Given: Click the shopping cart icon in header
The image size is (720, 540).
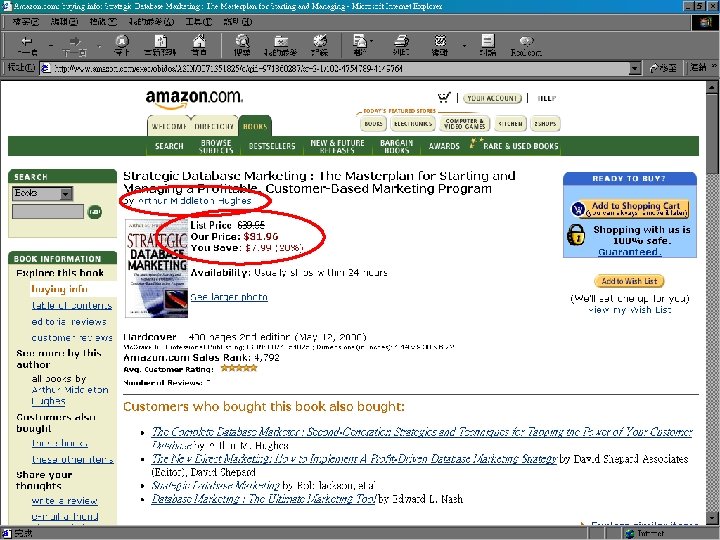Looking at the screenshot, I should coord(444,97).
